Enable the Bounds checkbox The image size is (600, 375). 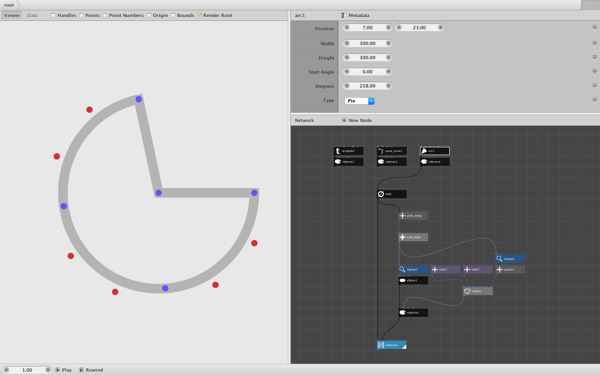click(x=173, y=15)
